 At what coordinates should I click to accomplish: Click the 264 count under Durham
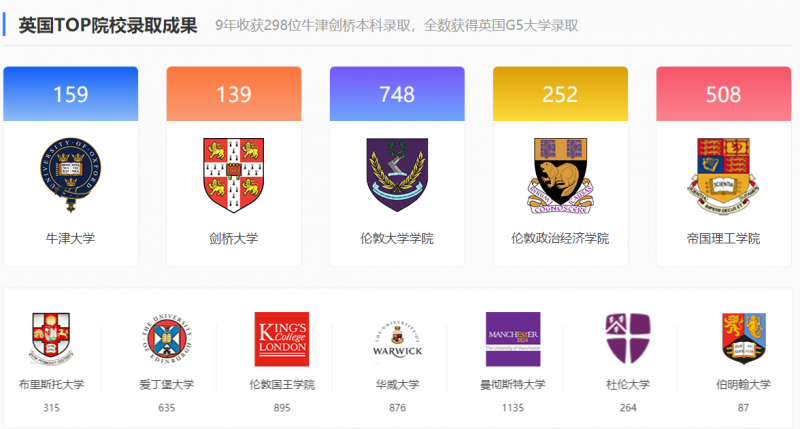tap(628, 408)
